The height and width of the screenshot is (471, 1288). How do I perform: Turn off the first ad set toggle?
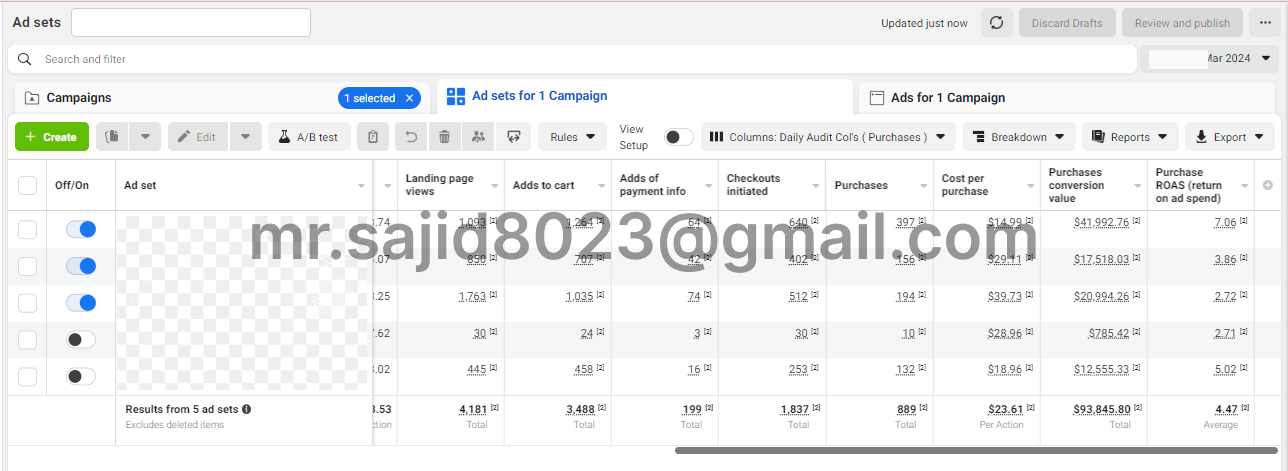coord(81,229)
